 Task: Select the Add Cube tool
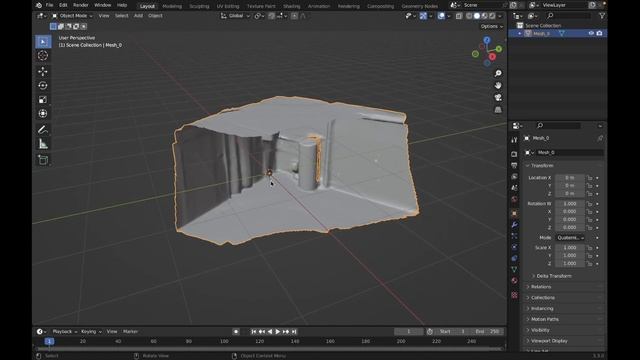[x=43, y=160]
